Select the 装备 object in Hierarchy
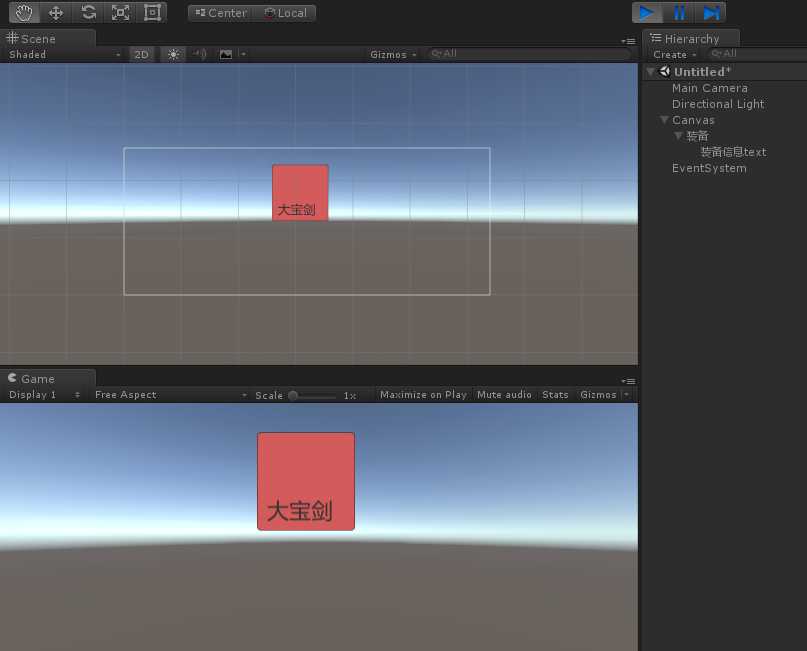The width and height of the screenshot is (807, 651). pos(697,136)
